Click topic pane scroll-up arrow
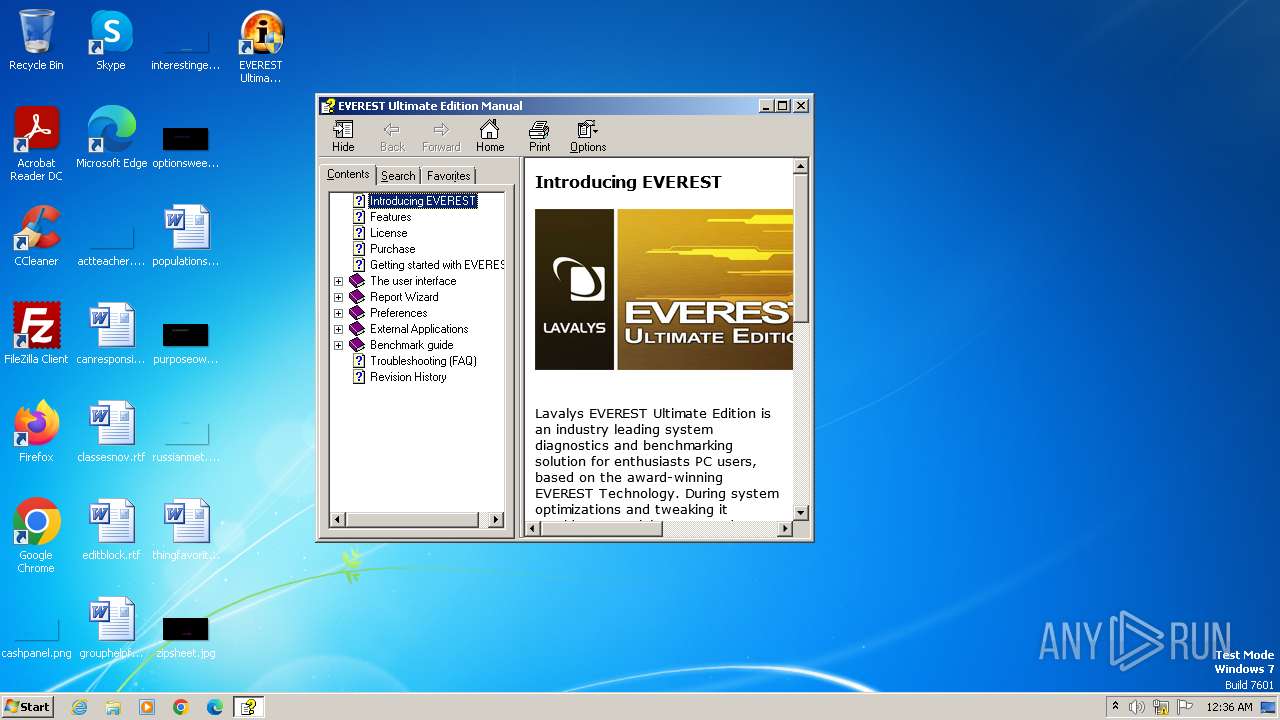The width and height of the screenshot is (1280, 720). point(800,166)
